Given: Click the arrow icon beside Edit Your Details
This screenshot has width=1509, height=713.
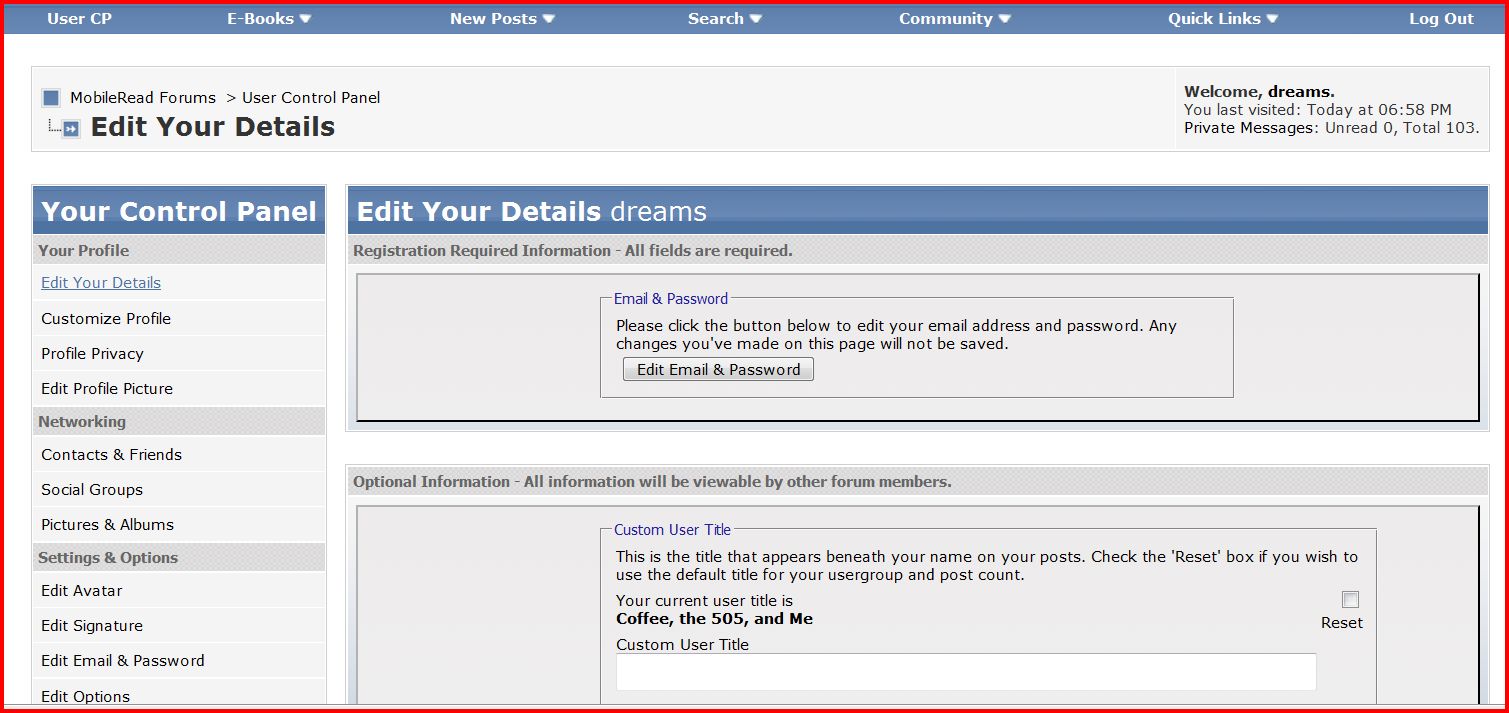Looking at the screenshot, I should tap(71, 129).
